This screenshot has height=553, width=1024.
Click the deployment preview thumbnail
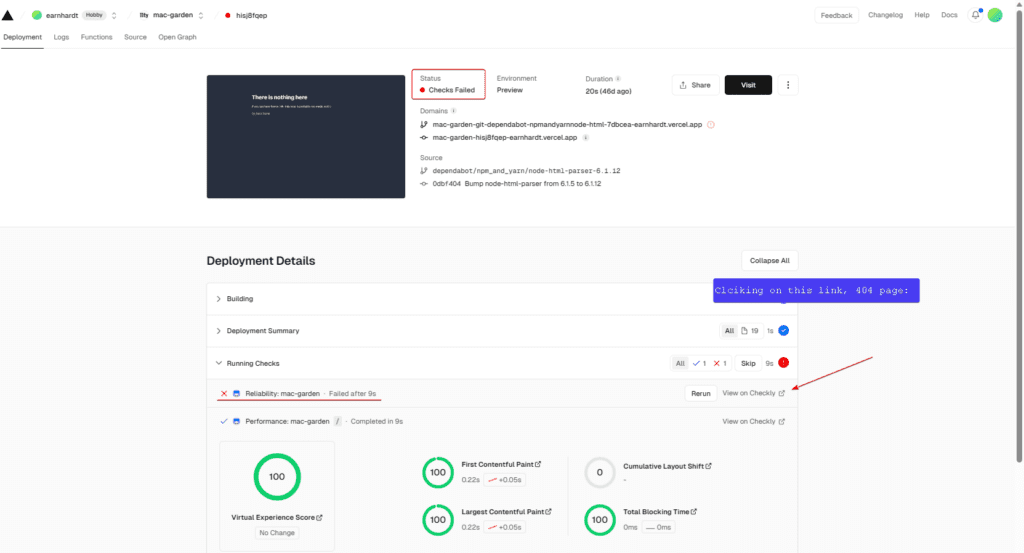(306, 136)
